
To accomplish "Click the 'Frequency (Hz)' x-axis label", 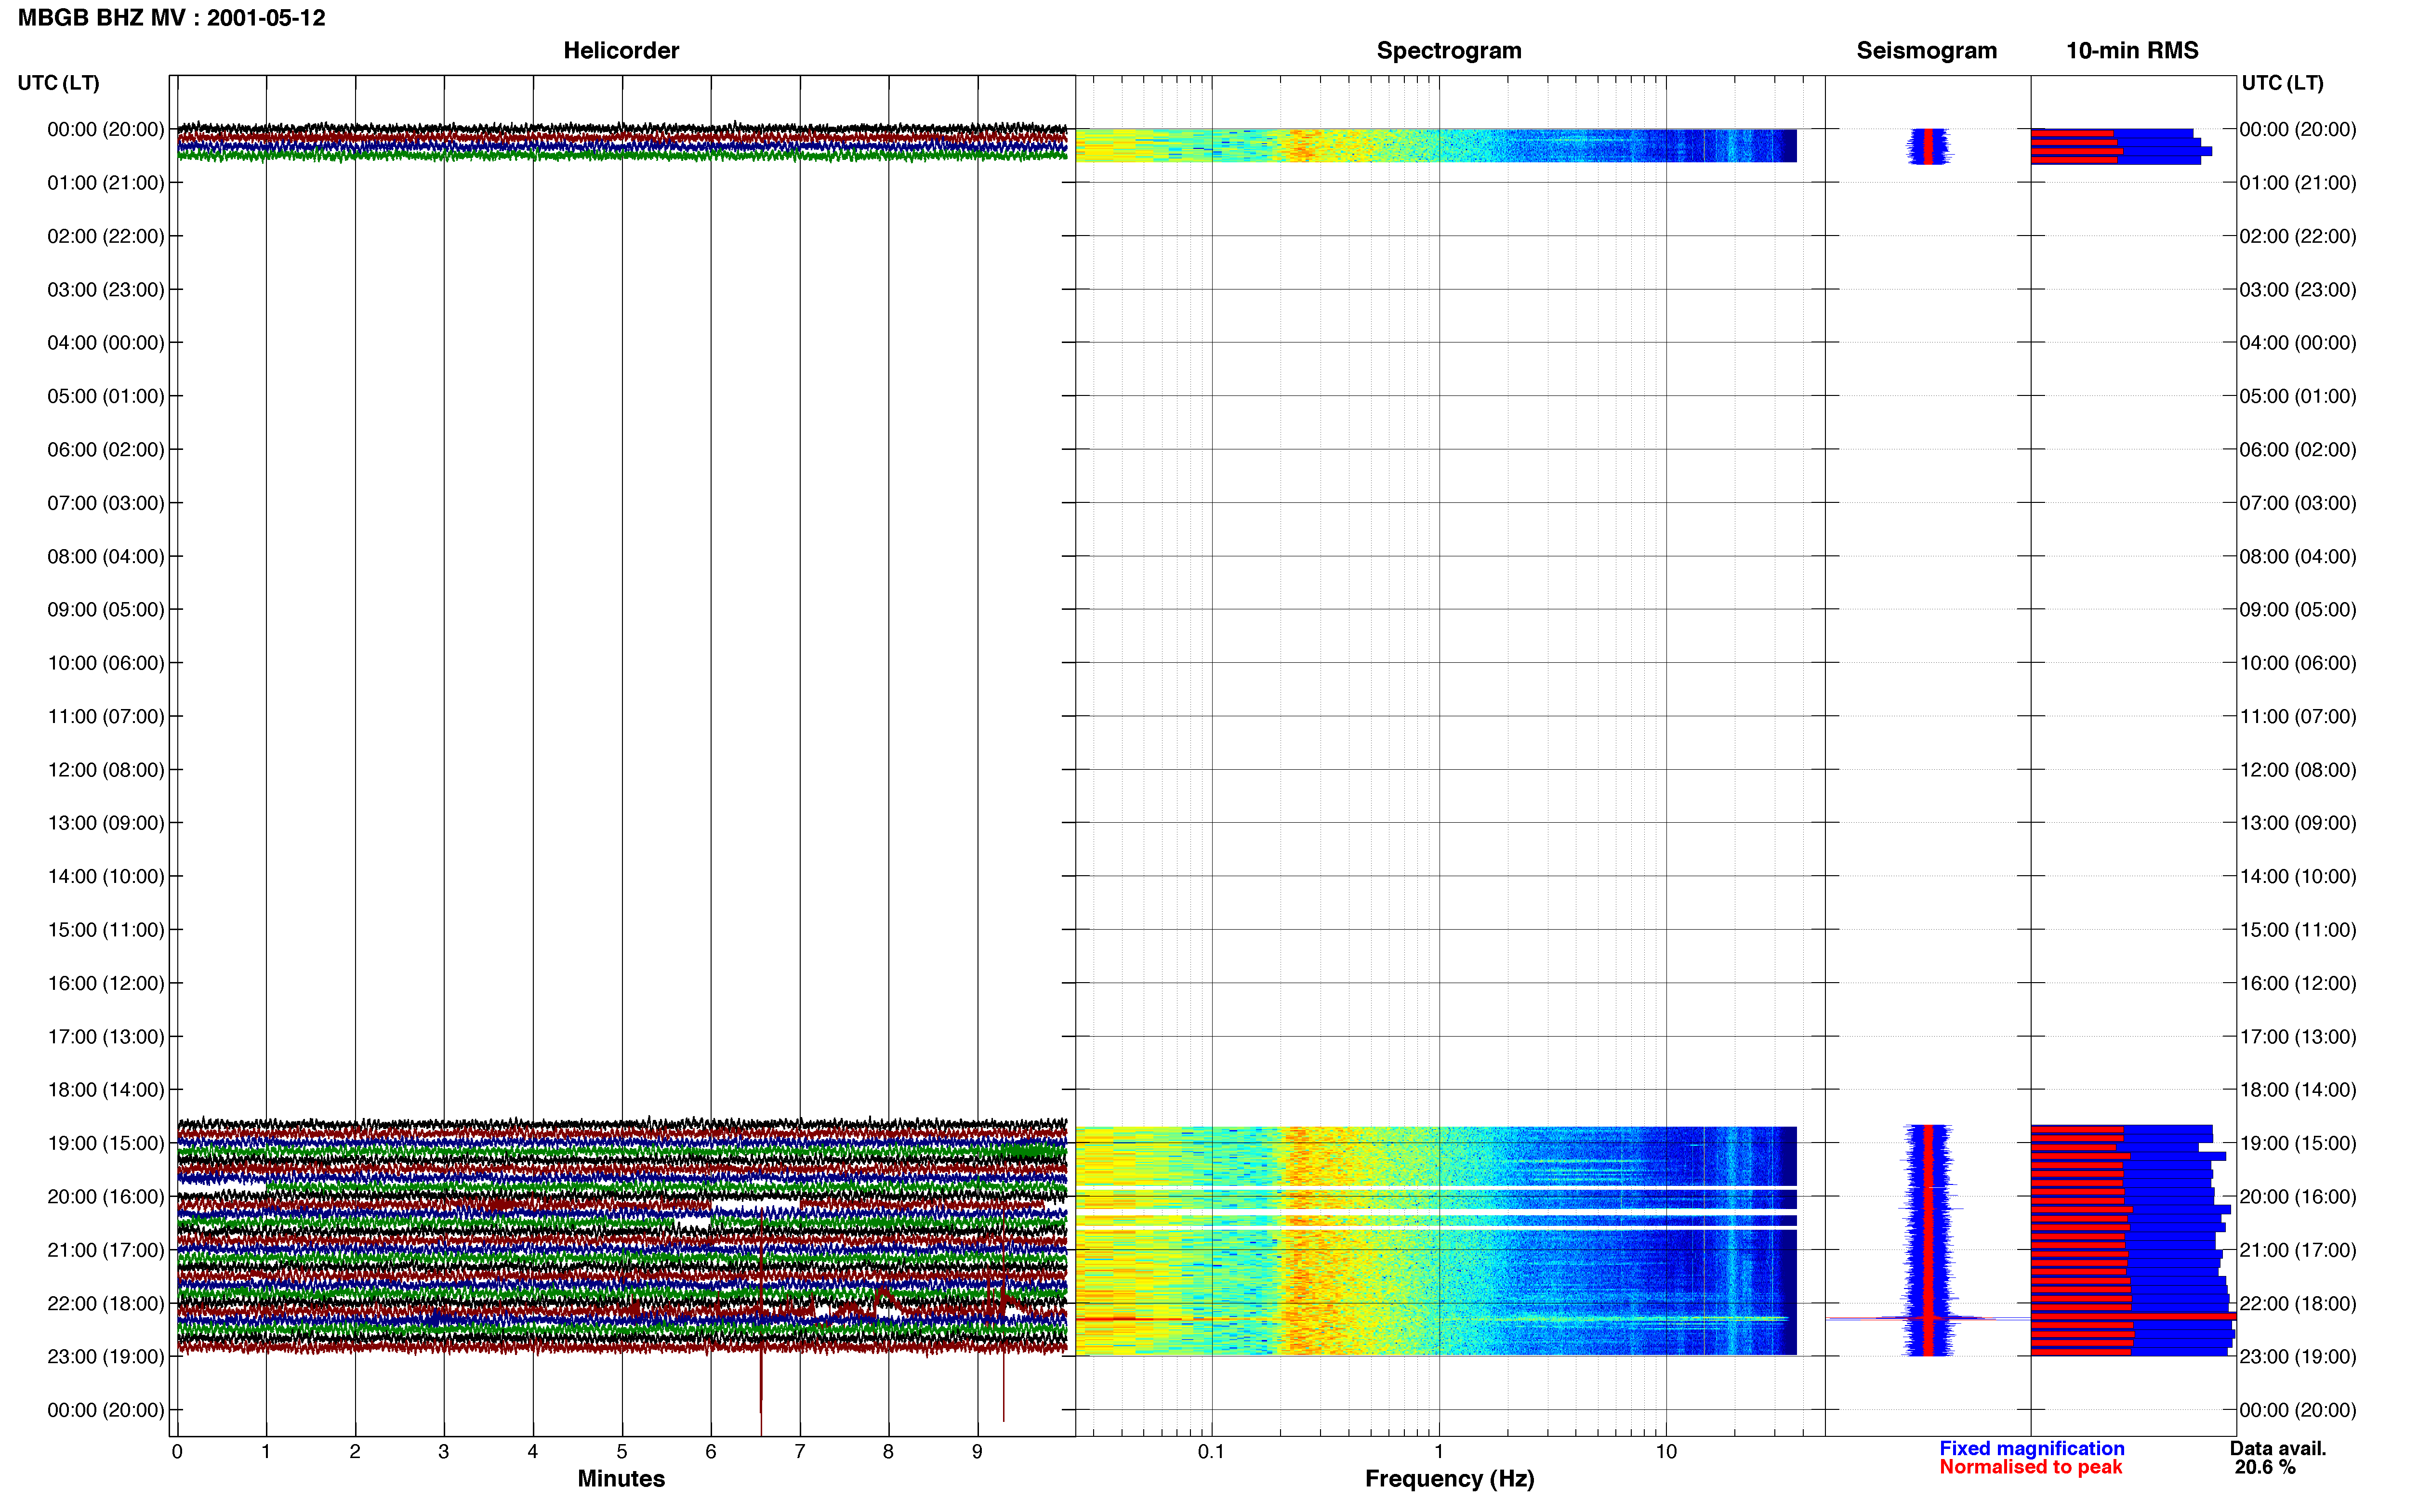I will 1449,1479.
